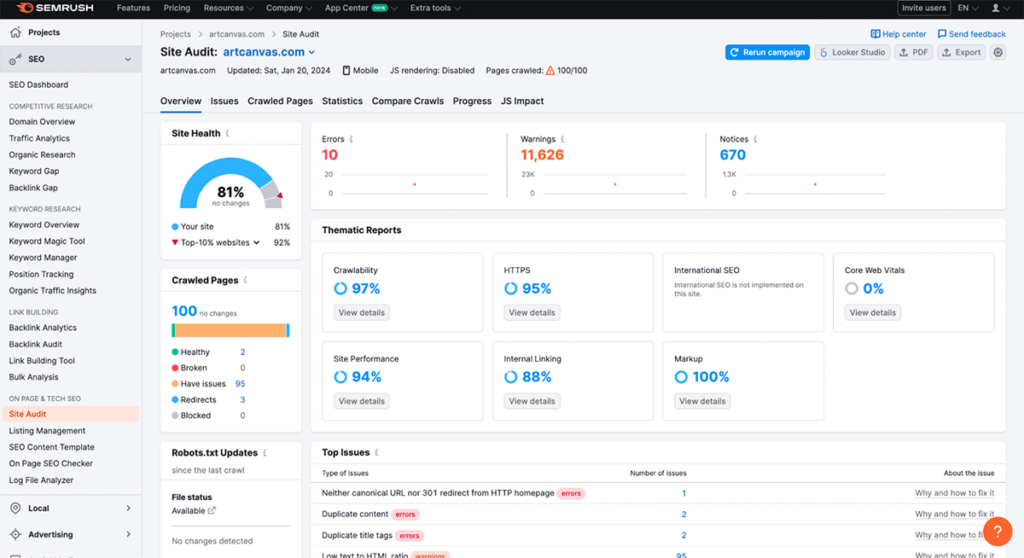The width and height of the screenshot is (1024, 558).
Task: Click the Have issues count 95
Action: click(240, 384)
